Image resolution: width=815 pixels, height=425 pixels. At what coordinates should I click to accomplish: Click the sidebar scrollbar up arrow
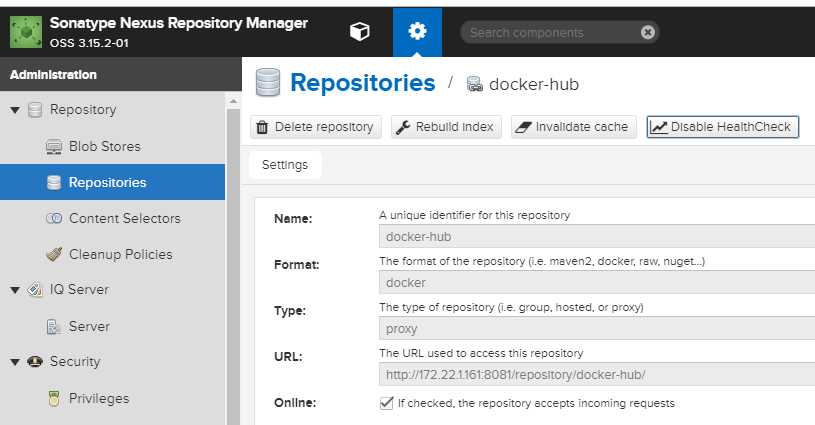pos(233,101)
